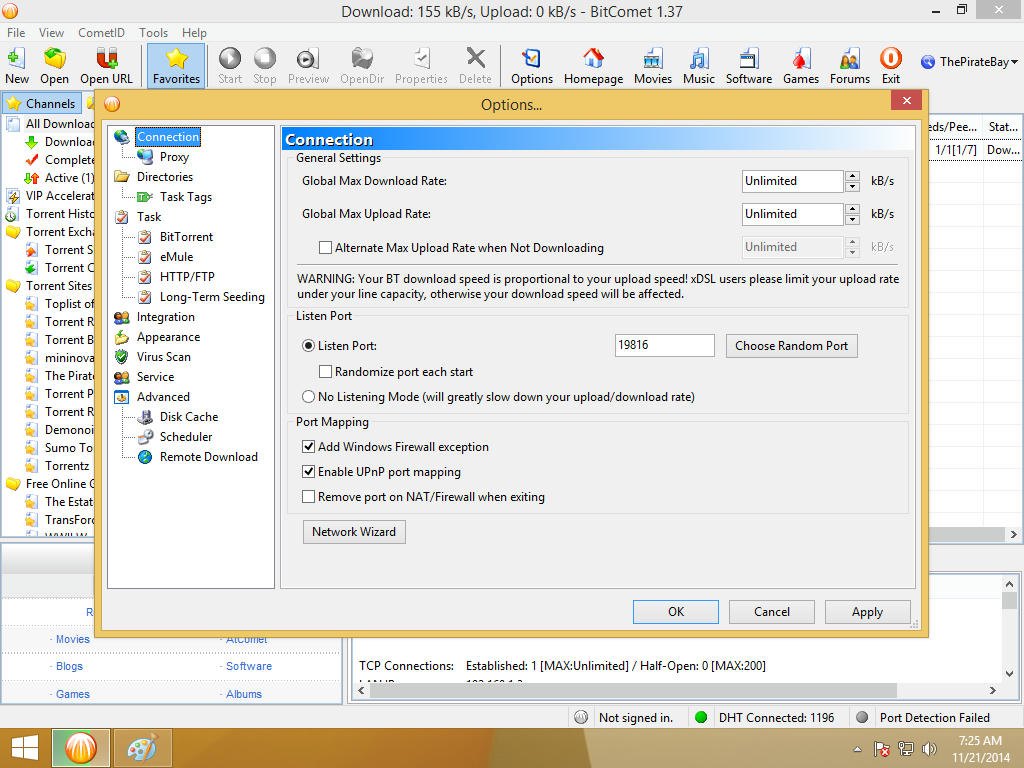Select Advanced options category
The width and height of the screenshot is (1024, 768).
point(163,397)
